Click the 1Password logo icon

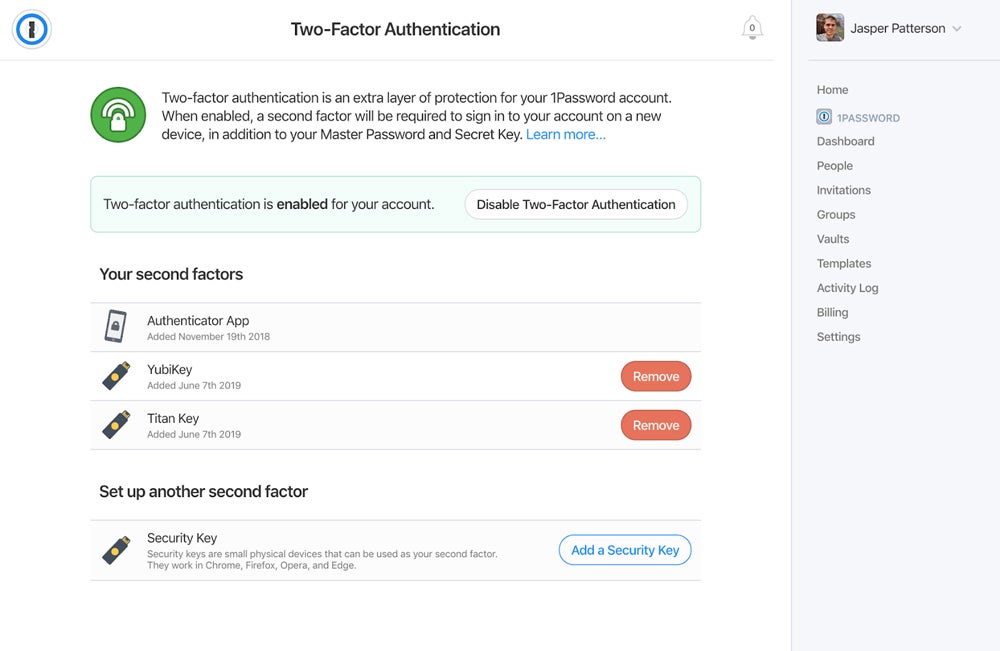(x=32, y=30)
